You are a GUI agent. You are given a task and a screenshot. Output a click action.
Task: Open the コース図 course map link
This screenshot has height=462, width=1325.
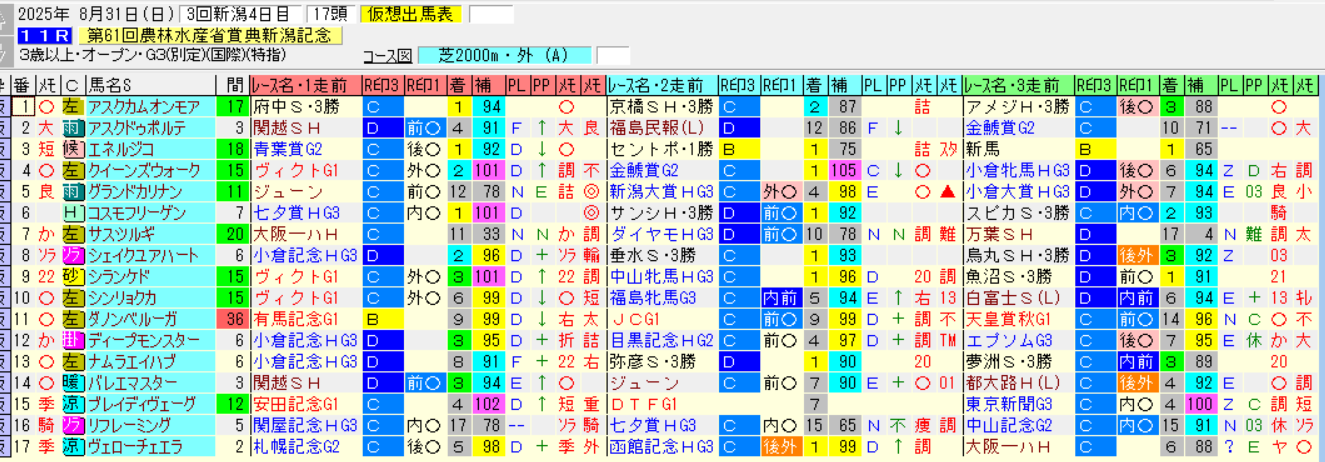coord(387,55)
